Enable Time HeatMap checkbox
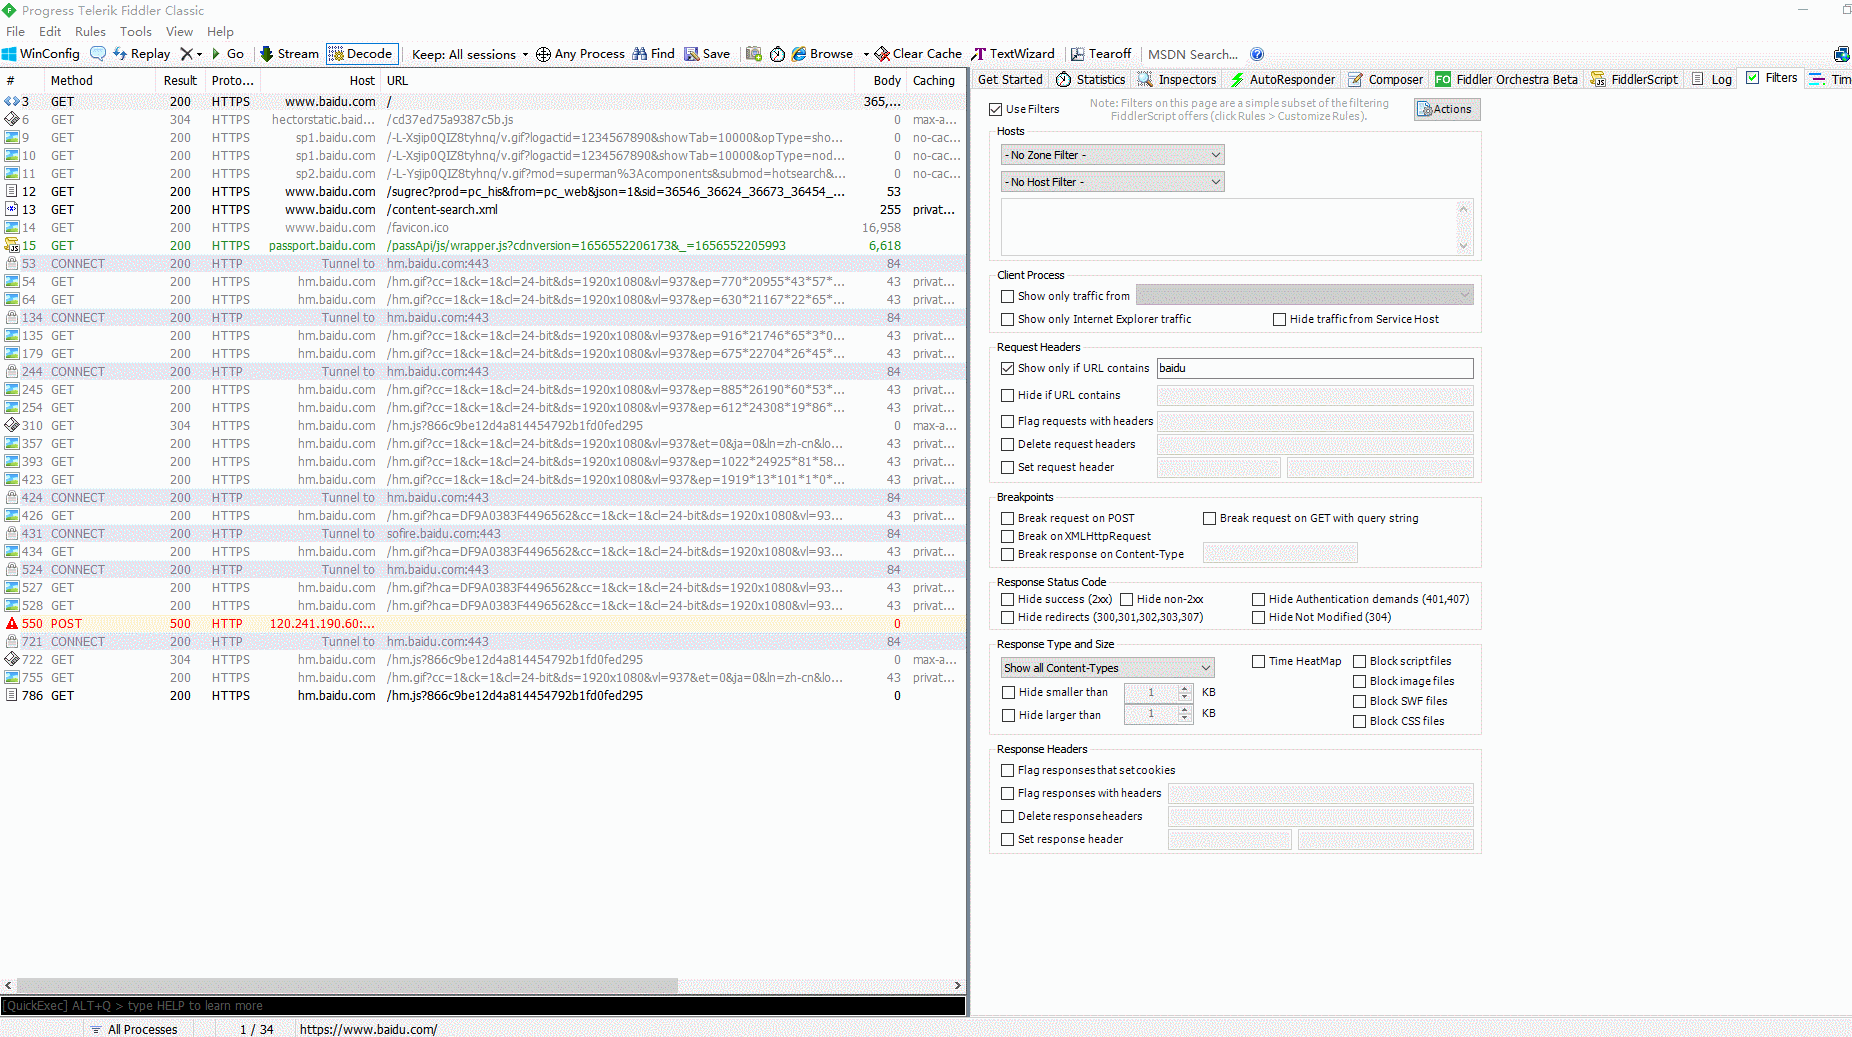 (x=1259, y=662)
